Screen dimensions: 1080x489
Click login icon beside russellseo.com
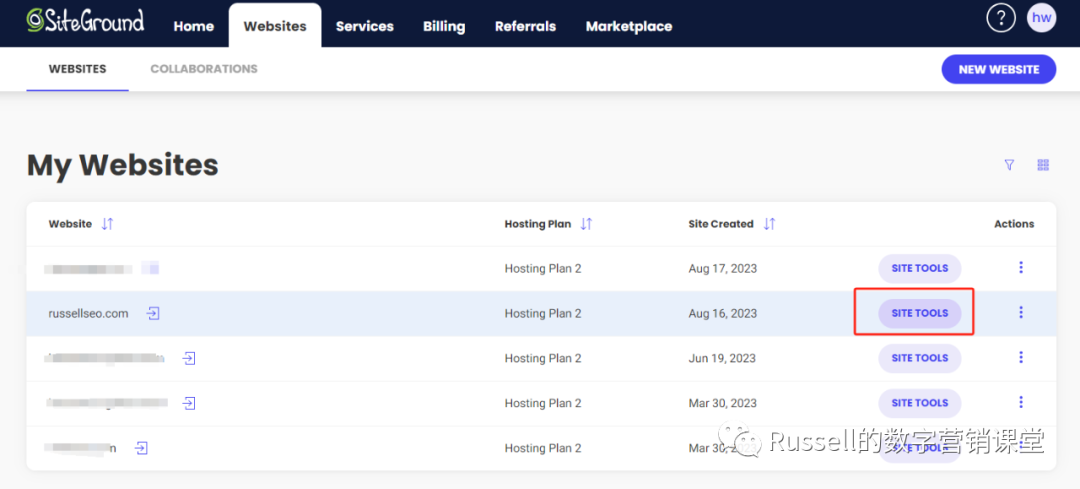point(153,313)
